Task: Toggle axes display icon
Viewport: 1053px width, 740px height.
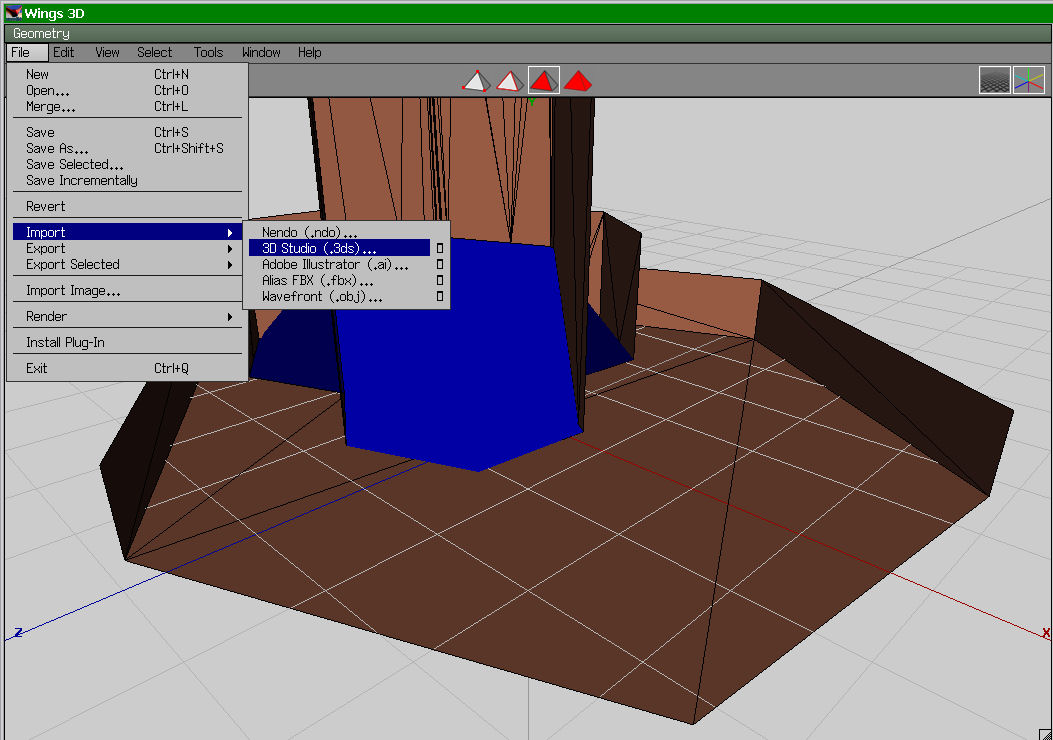Action: [1028, 81]
